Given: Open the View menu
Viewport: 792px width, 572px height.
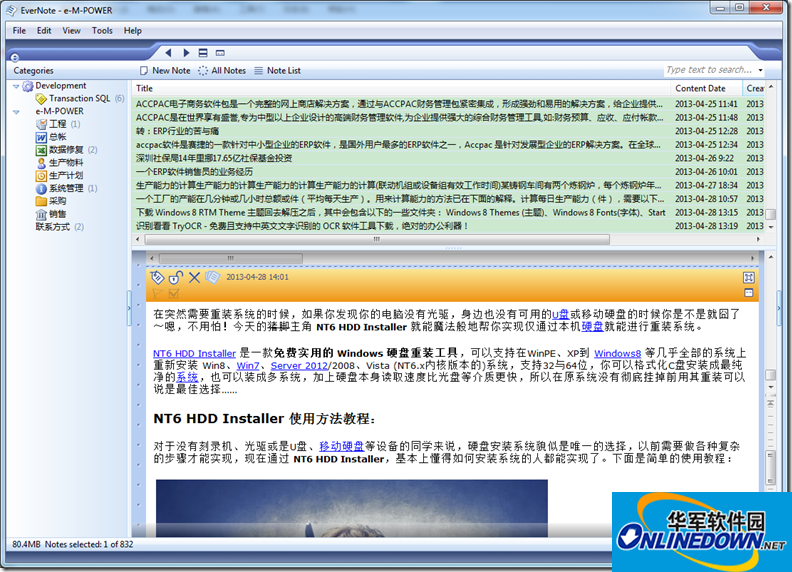Looking at the screenshot, I should 71,30.
